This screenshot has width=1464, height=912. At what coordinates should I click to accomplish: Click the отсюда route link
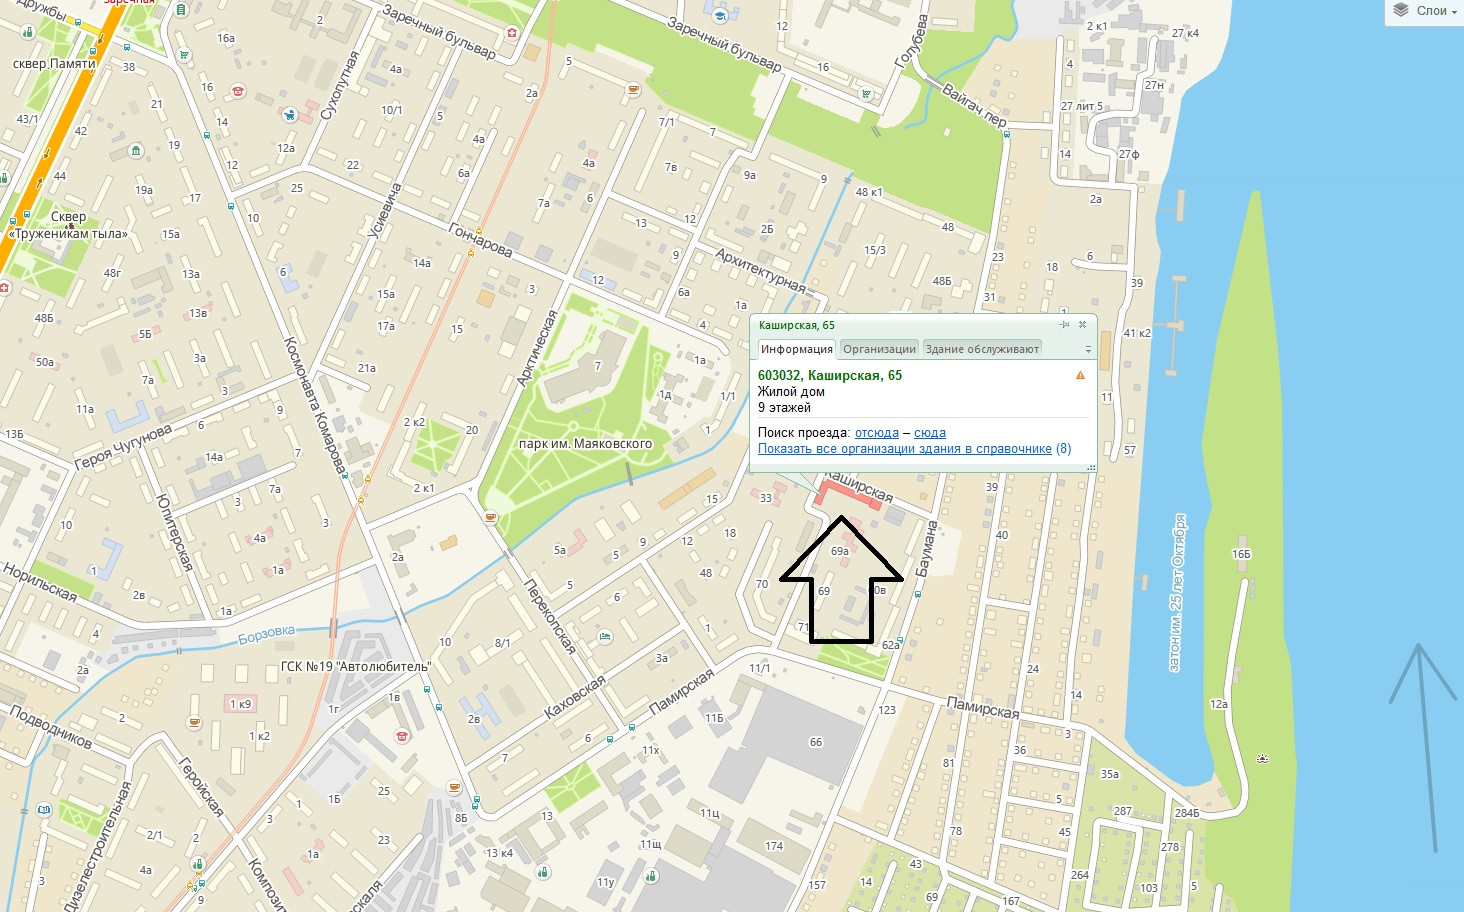click(x=877, y=433)
